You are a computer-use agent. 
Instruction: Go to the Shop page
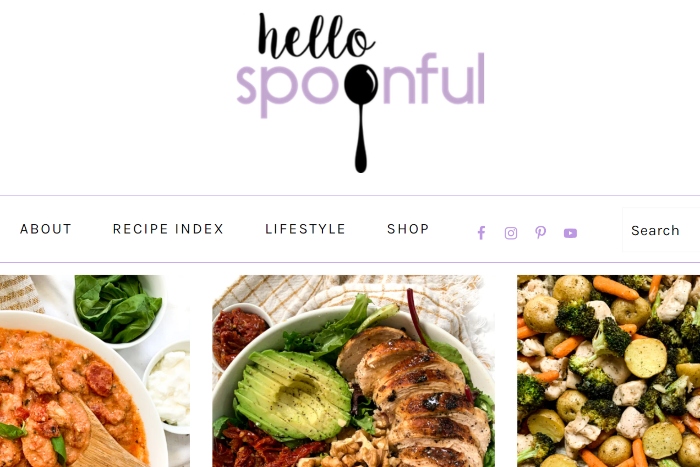pos(408,229)
